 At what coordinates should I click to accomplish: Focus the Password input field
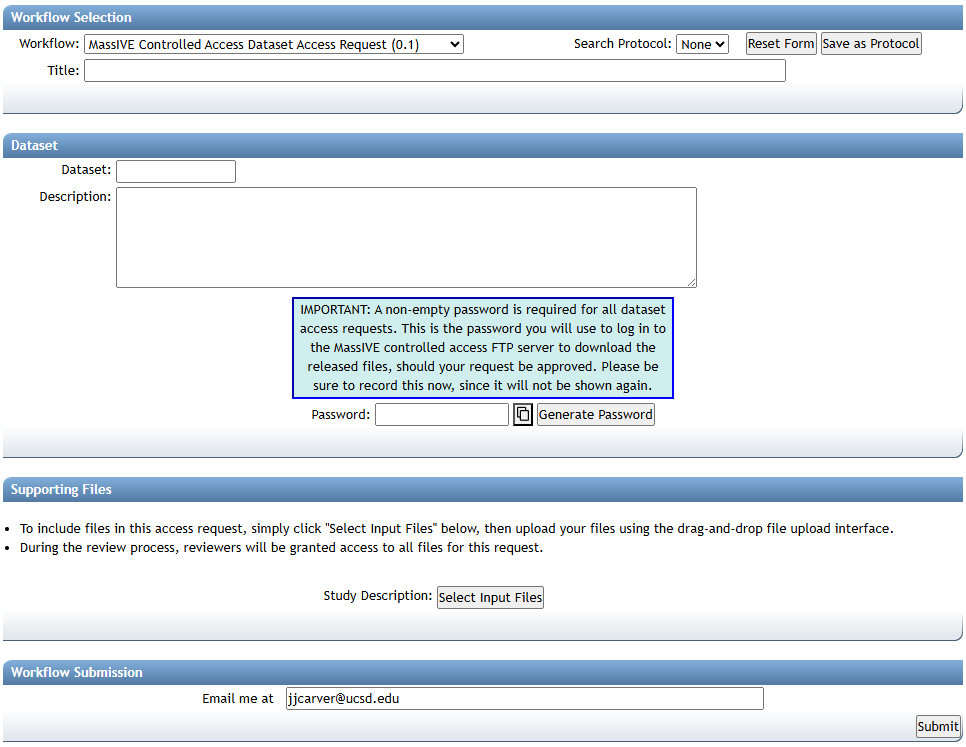442,414
